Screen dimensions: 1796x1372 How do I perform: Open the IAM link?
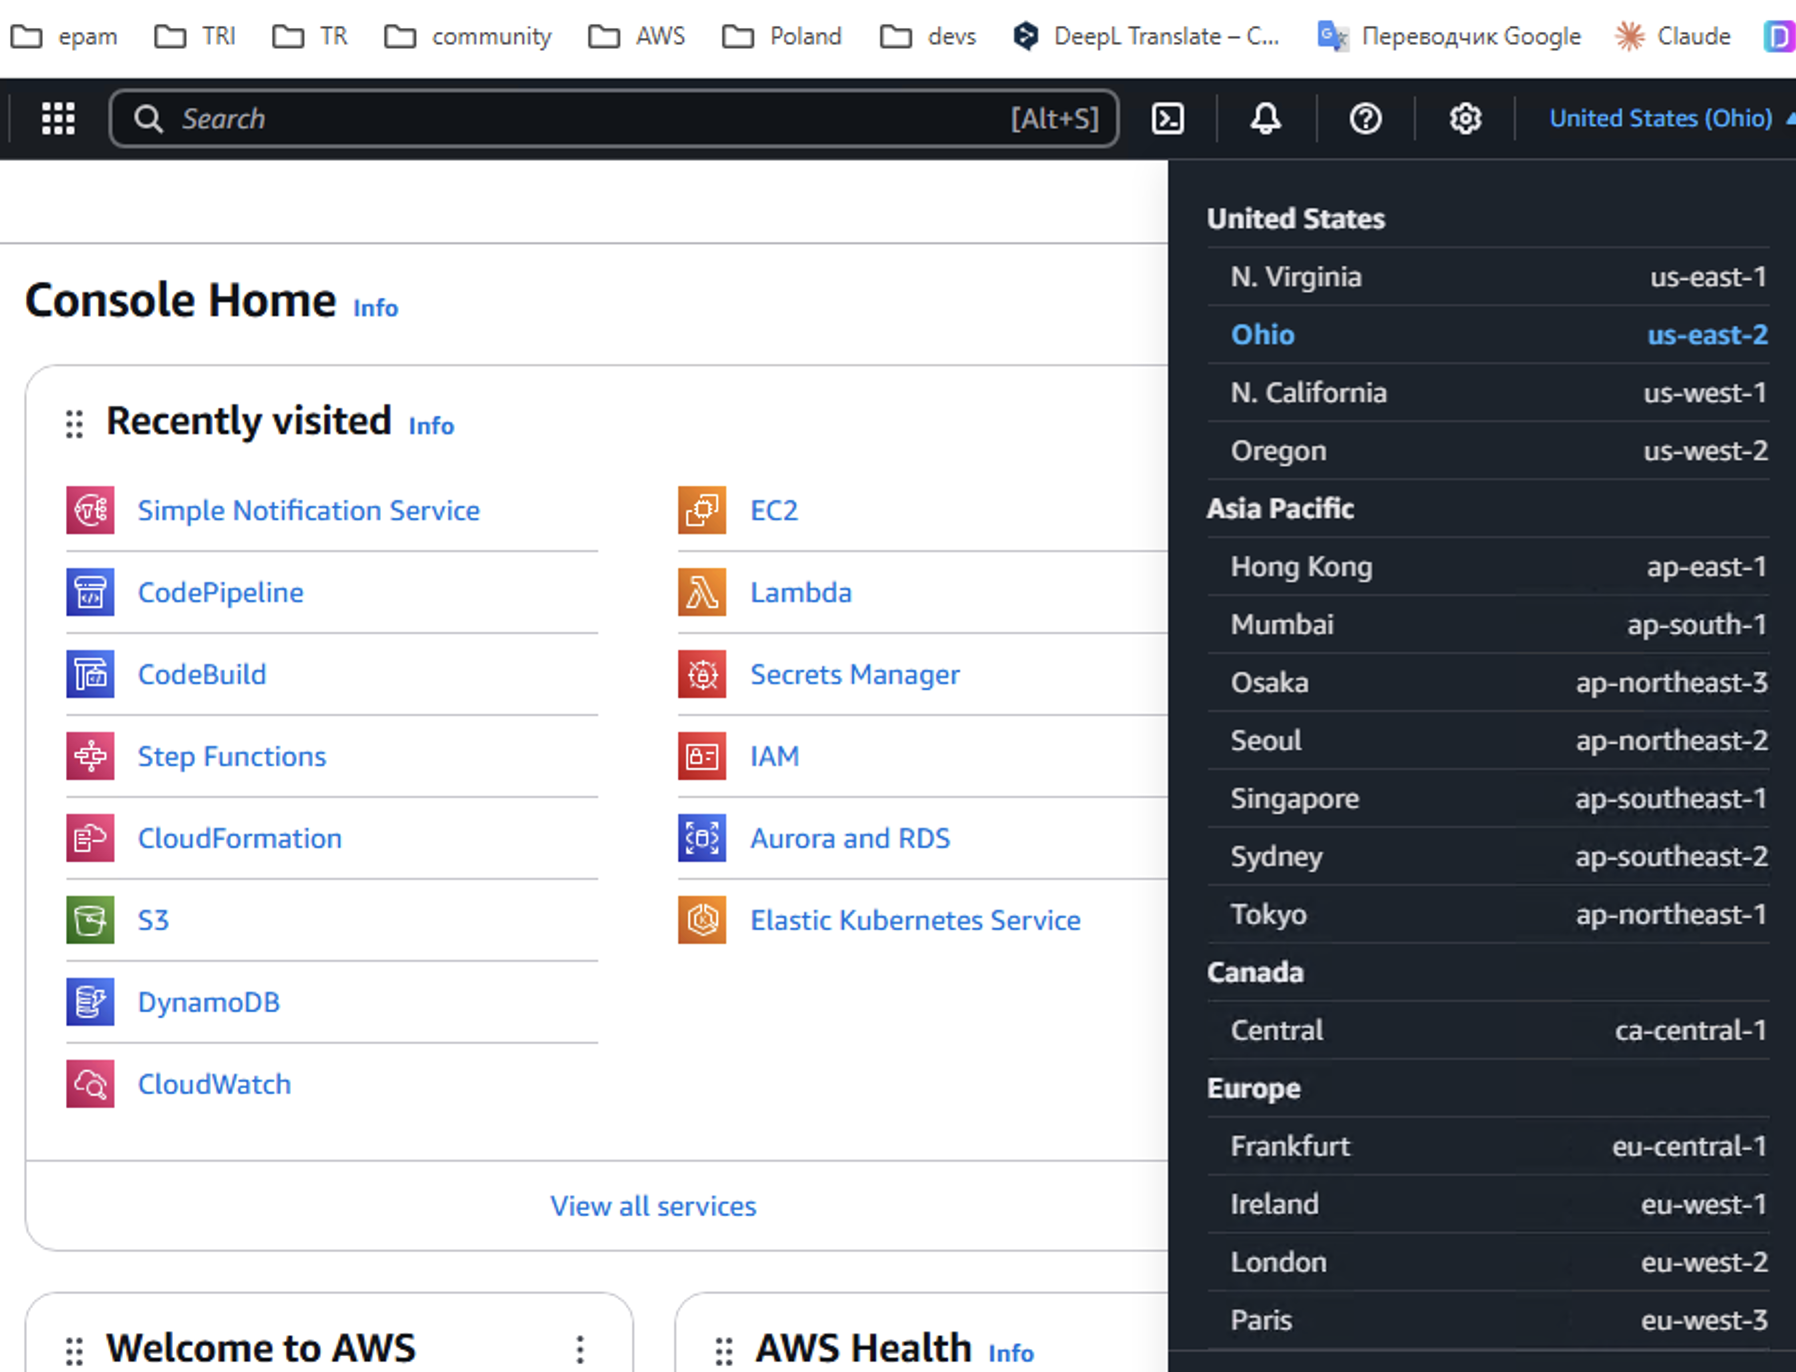pyautogui.click(x=775, y=756)
